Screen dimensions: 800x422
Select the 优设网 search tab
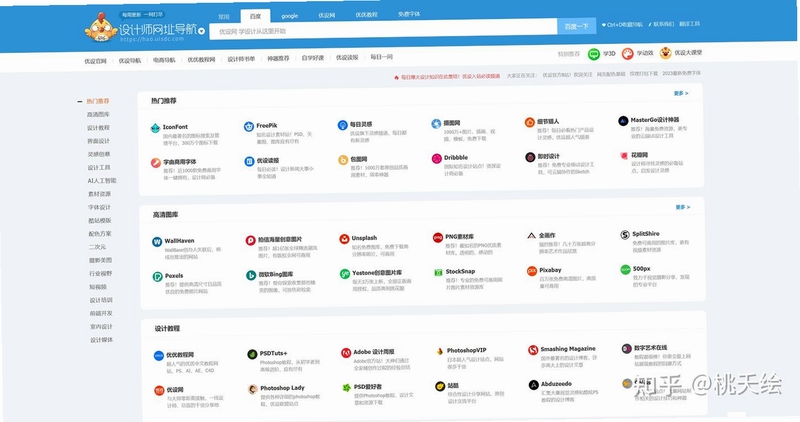tap(327, 15)
